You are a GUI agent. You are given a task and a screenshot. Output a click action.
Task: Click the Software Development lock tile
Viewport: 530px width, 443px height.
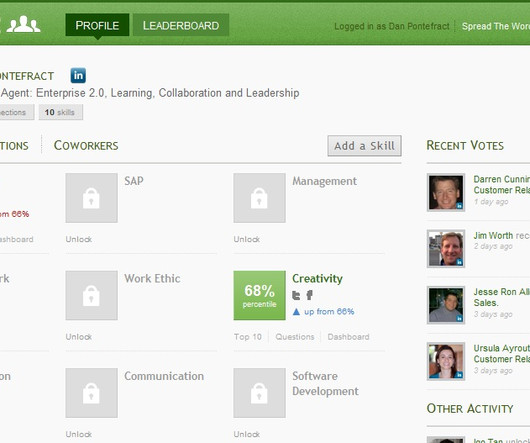259,393
